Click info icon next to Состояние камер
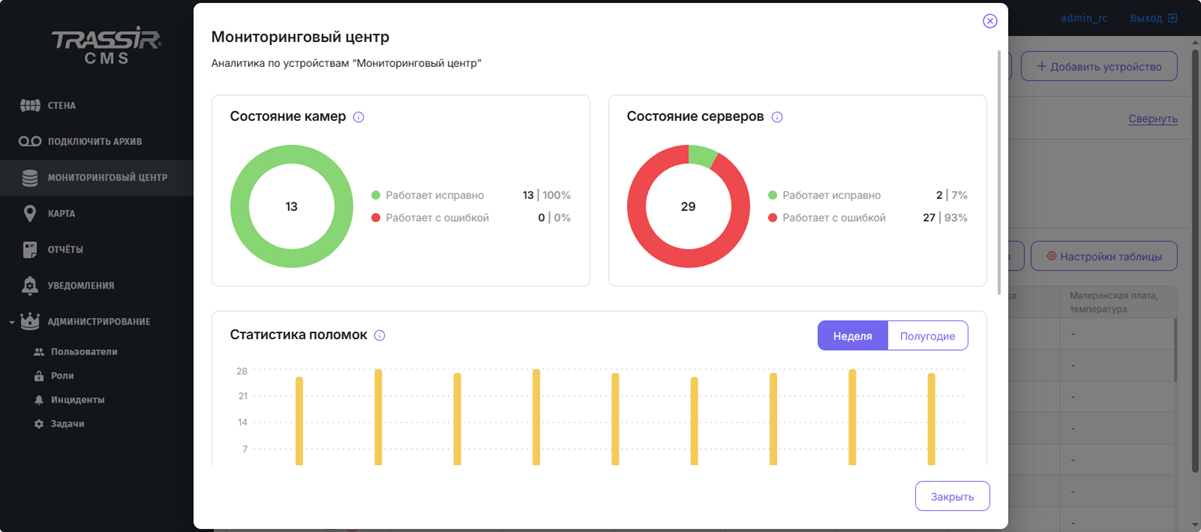The height and width of the screenshot is (532, 1201). 359,117
